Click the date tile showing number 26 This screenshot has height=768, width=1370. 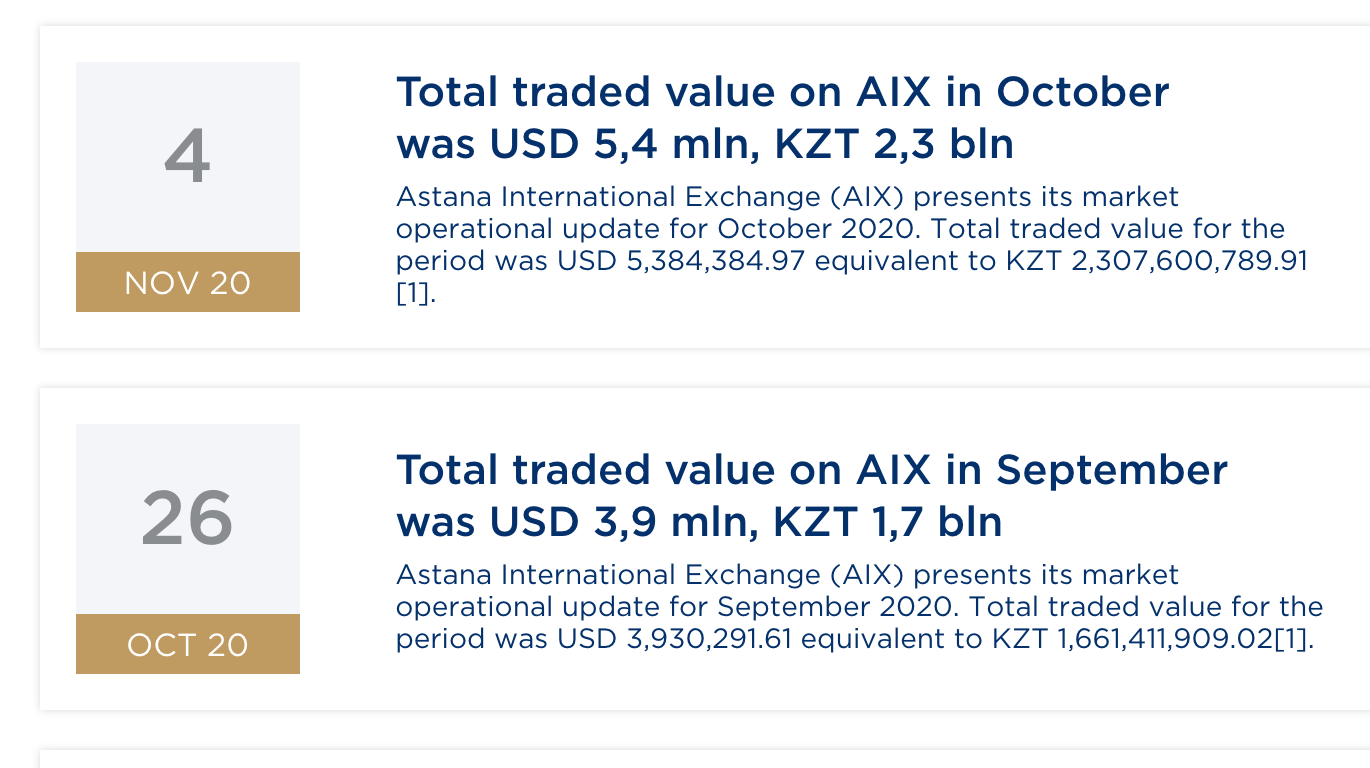tap(187, 519)
